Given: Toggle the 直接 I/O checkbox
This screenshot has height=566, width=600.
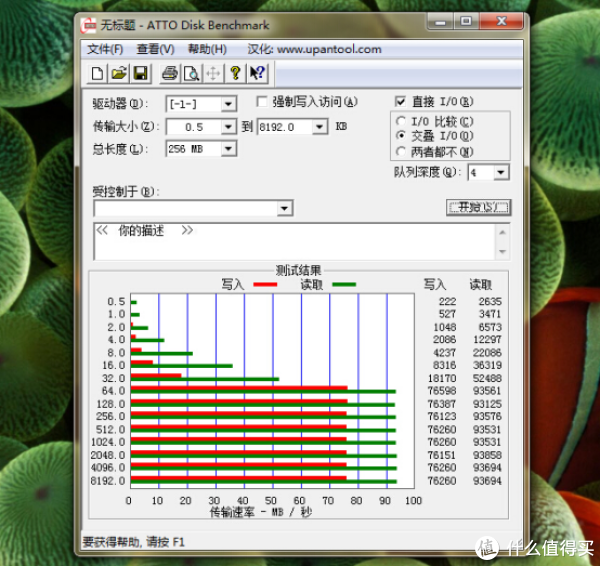Looking at the screenshot, I should pyautogui.click(x=400, y=102).
